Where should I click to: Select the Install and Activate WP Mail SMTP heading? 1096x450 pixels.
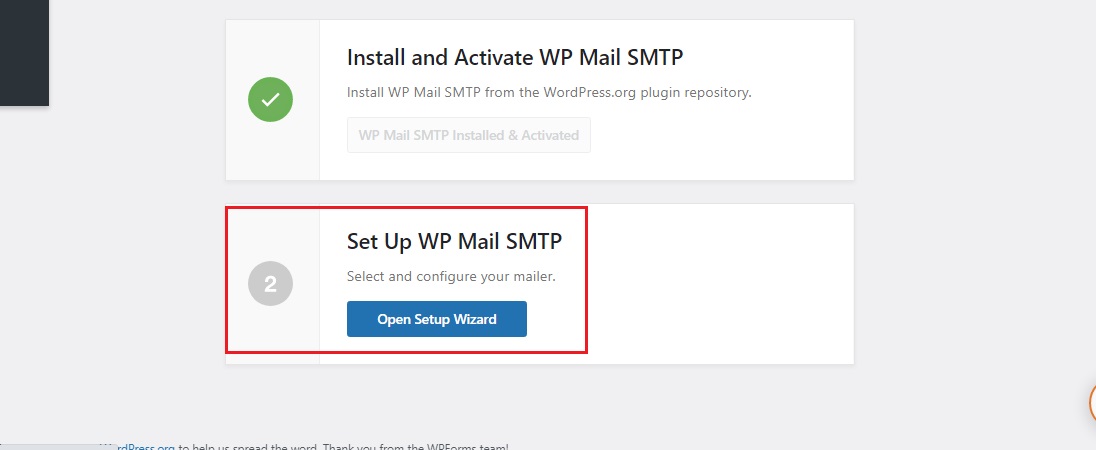click(x=514, y=57)
